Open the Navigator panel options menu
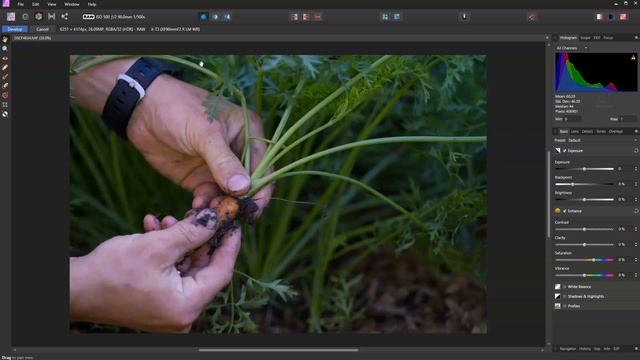 tap(636, 349)
